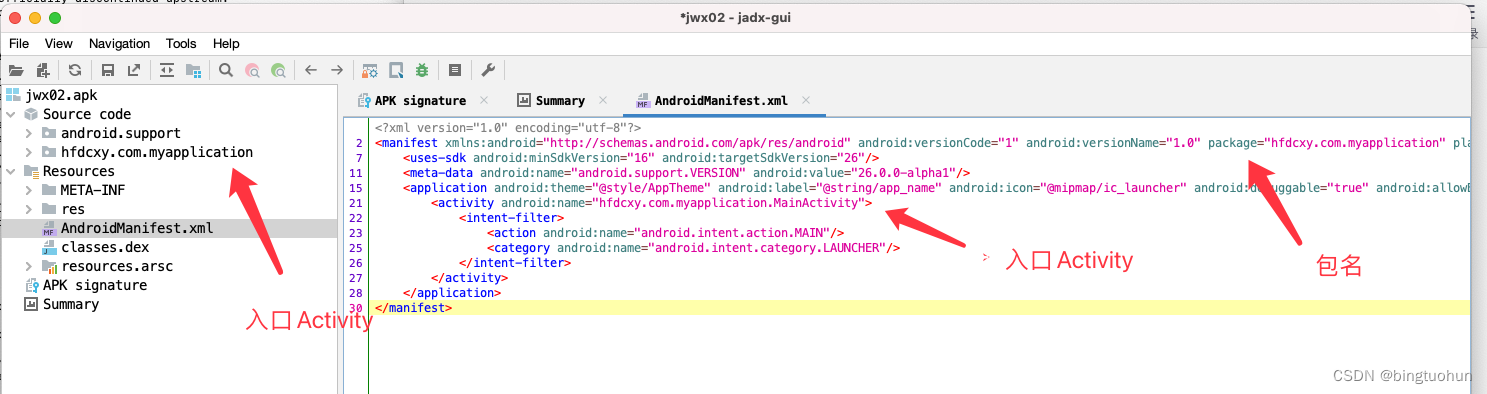
Task: Open the Help menu
Action: tap(226, 43)
